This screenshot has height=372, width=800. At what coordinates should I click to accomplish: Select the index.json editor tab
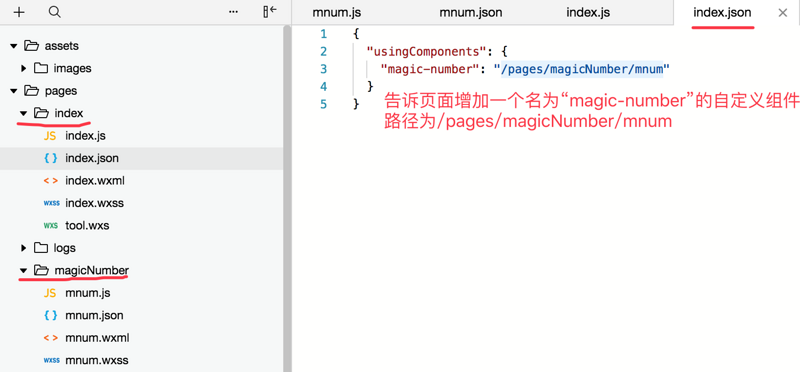tap(722, 13)
